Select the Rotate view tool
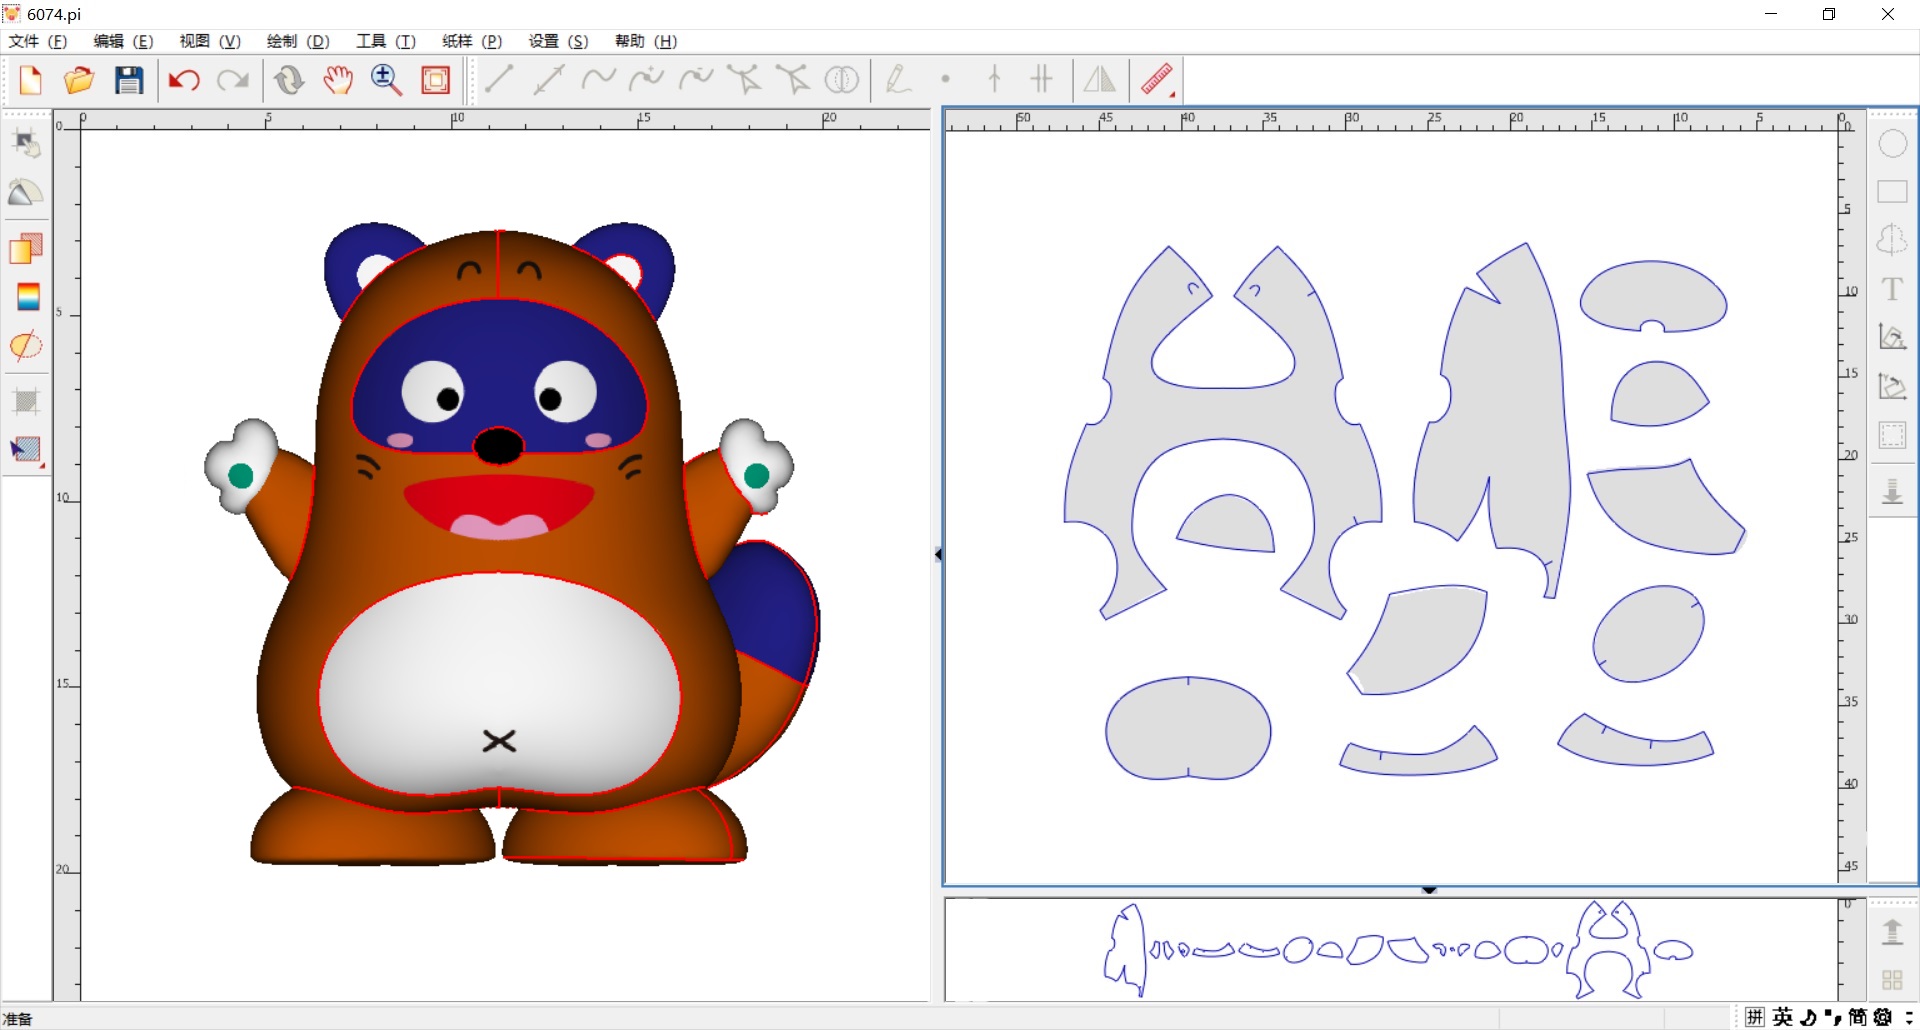The image size is (1920, 1030). (x=289, y=80)
